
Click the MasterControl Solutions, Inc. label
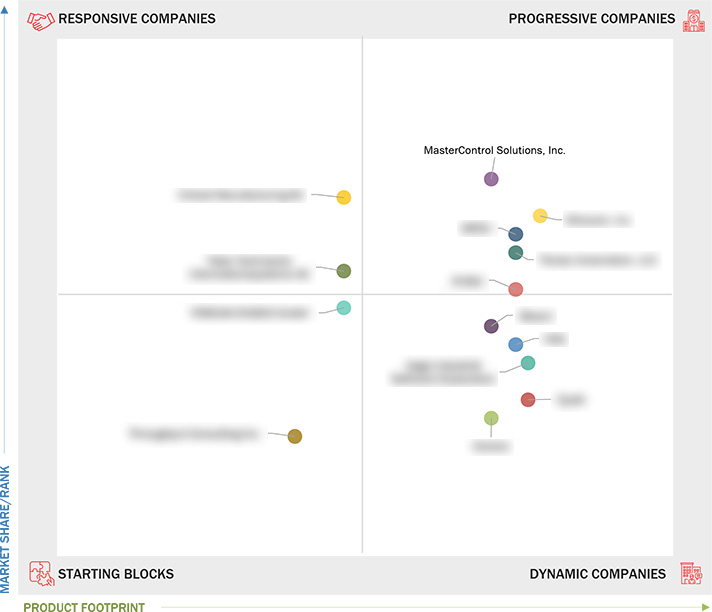click(494, 150)
